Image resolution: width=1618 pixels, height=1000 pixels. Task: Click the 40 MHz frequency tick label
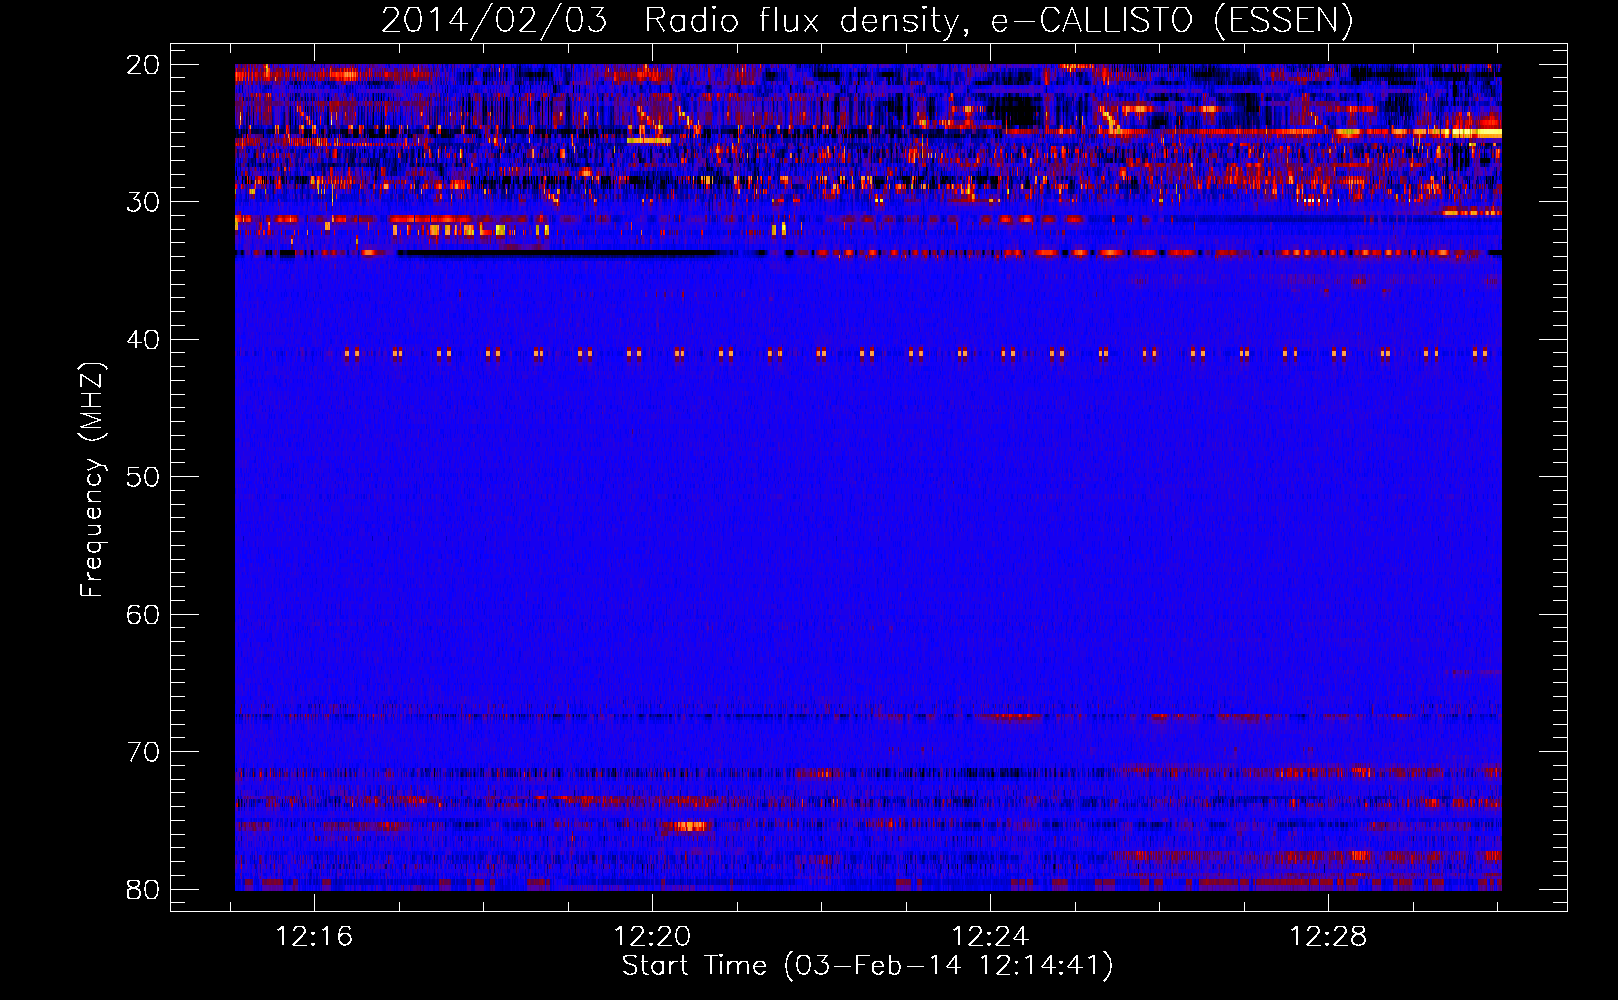(143, 340)
